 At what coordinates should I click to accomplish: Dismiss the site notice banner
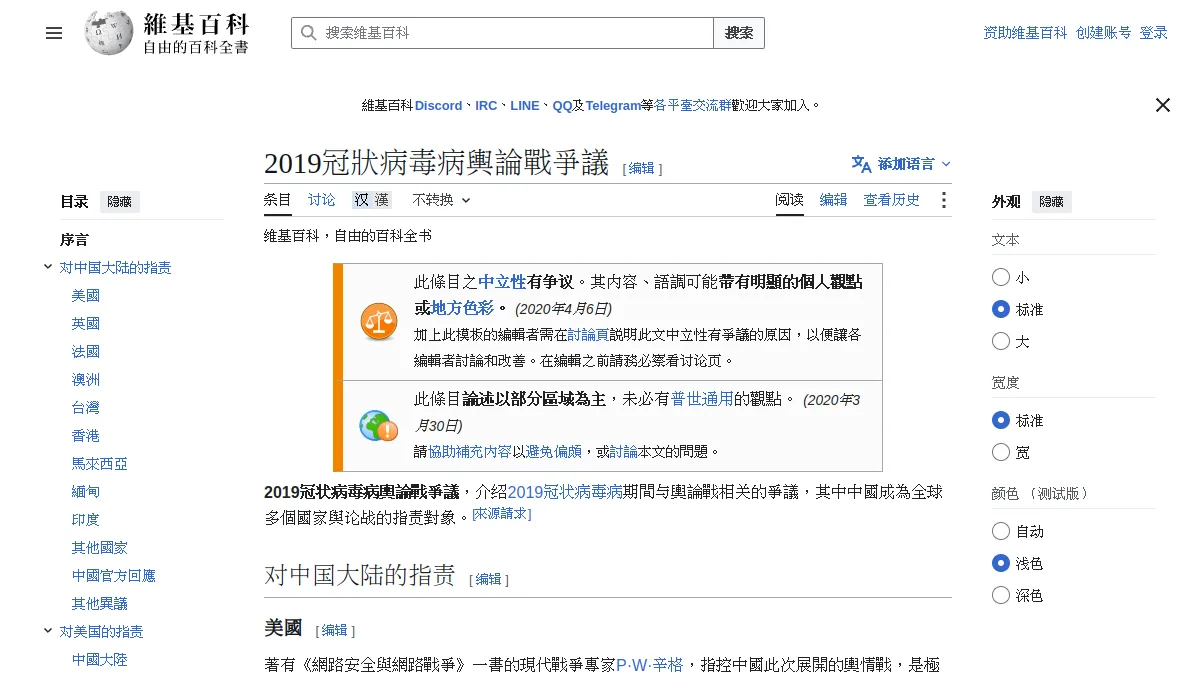coord(1162,105)
